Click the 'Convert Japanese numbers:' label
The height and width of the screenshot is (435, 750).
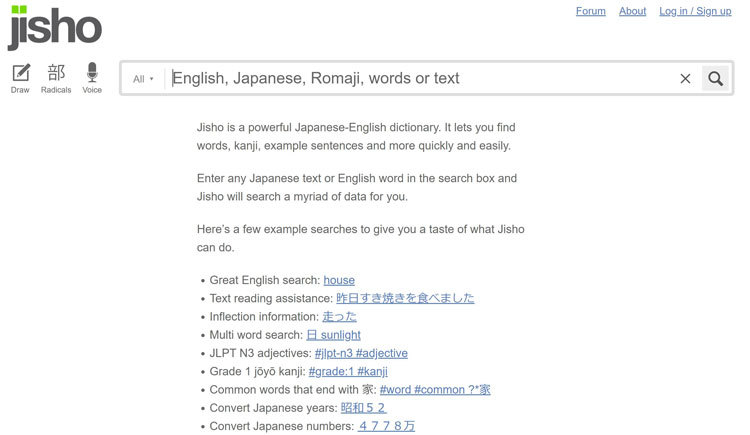tap(282, 426)
